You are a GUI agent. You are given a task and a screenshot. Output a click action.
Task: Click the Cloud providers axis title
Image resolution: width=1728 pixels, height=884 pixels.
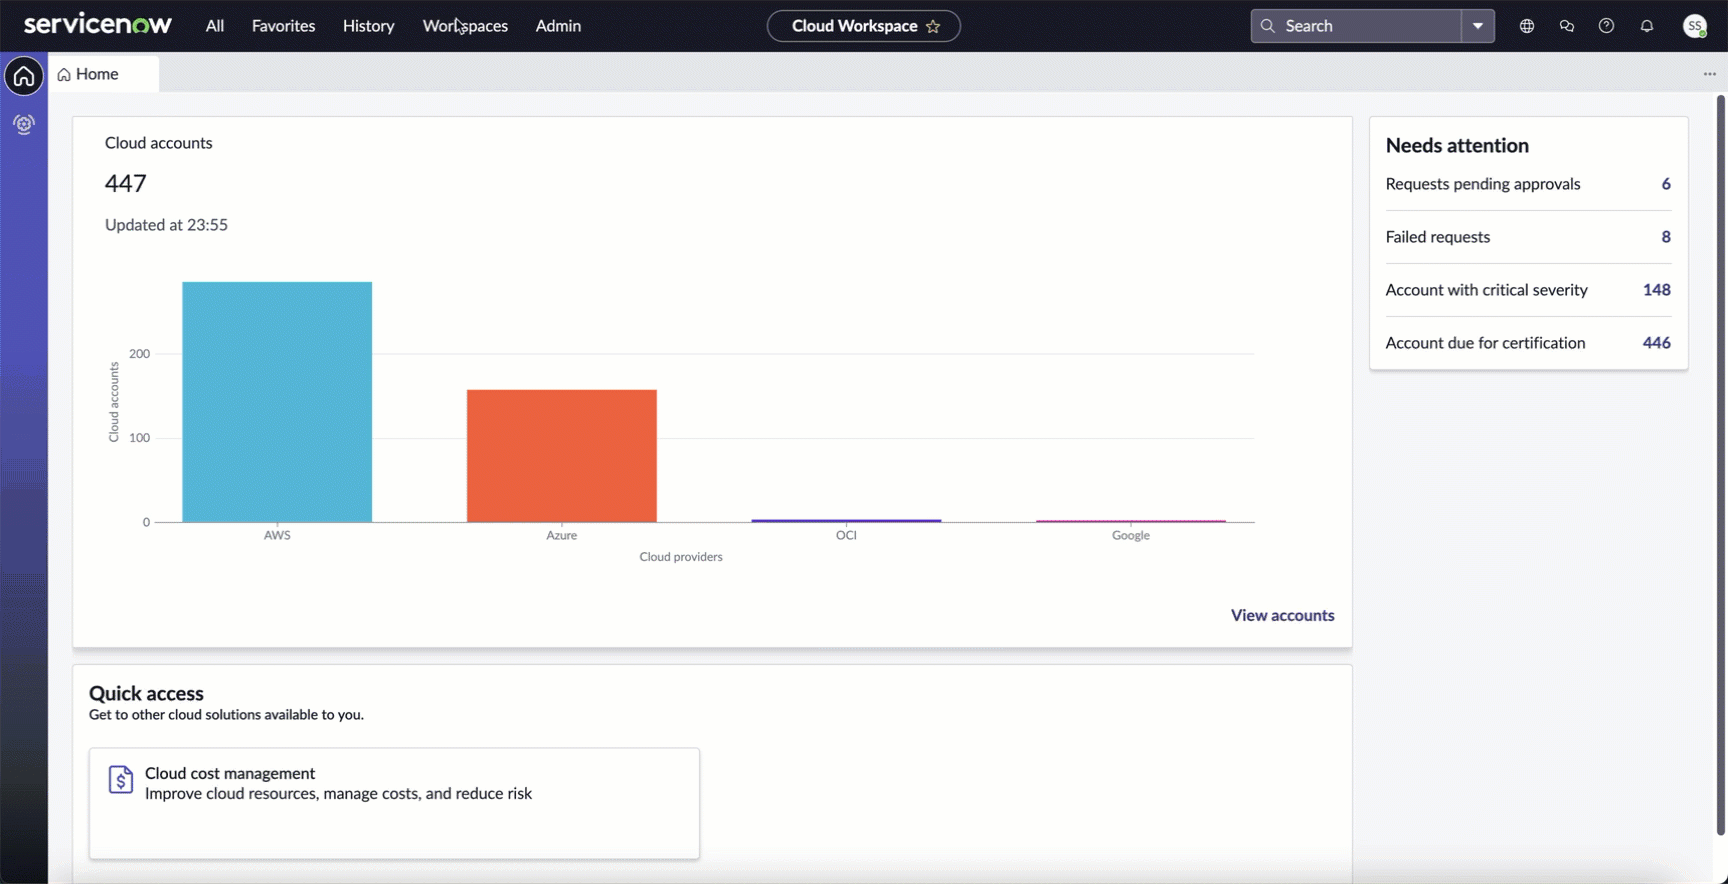[681, 557]
